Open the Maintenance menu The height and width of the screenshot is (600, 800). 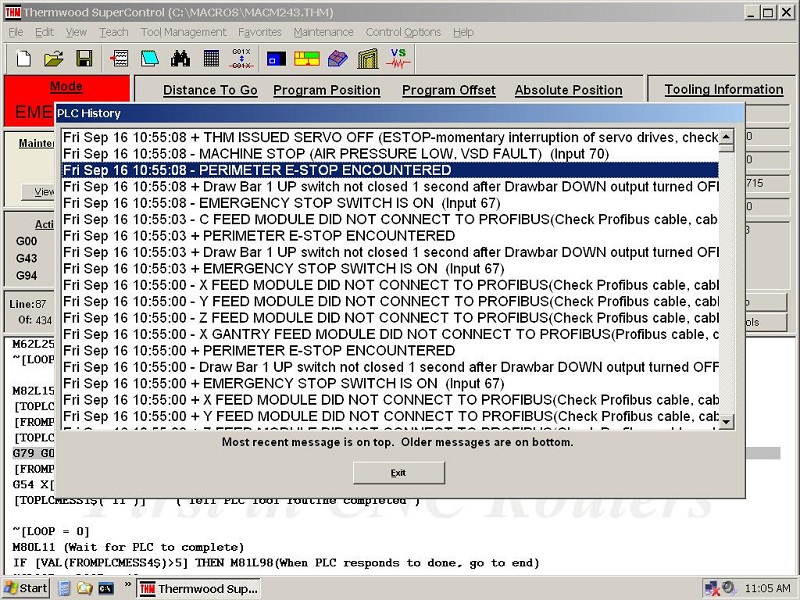click(x=323, y=32)
